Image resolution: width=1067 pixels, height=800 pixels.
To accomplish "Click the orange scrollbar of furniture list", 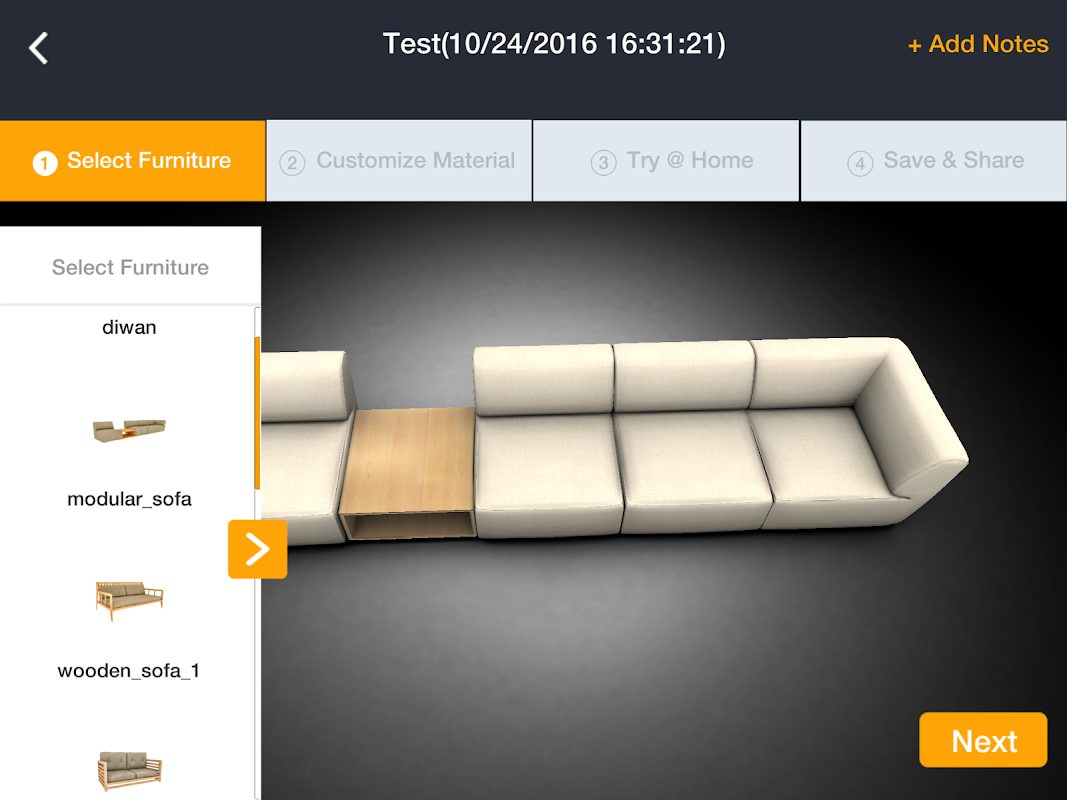I will 257,412.
